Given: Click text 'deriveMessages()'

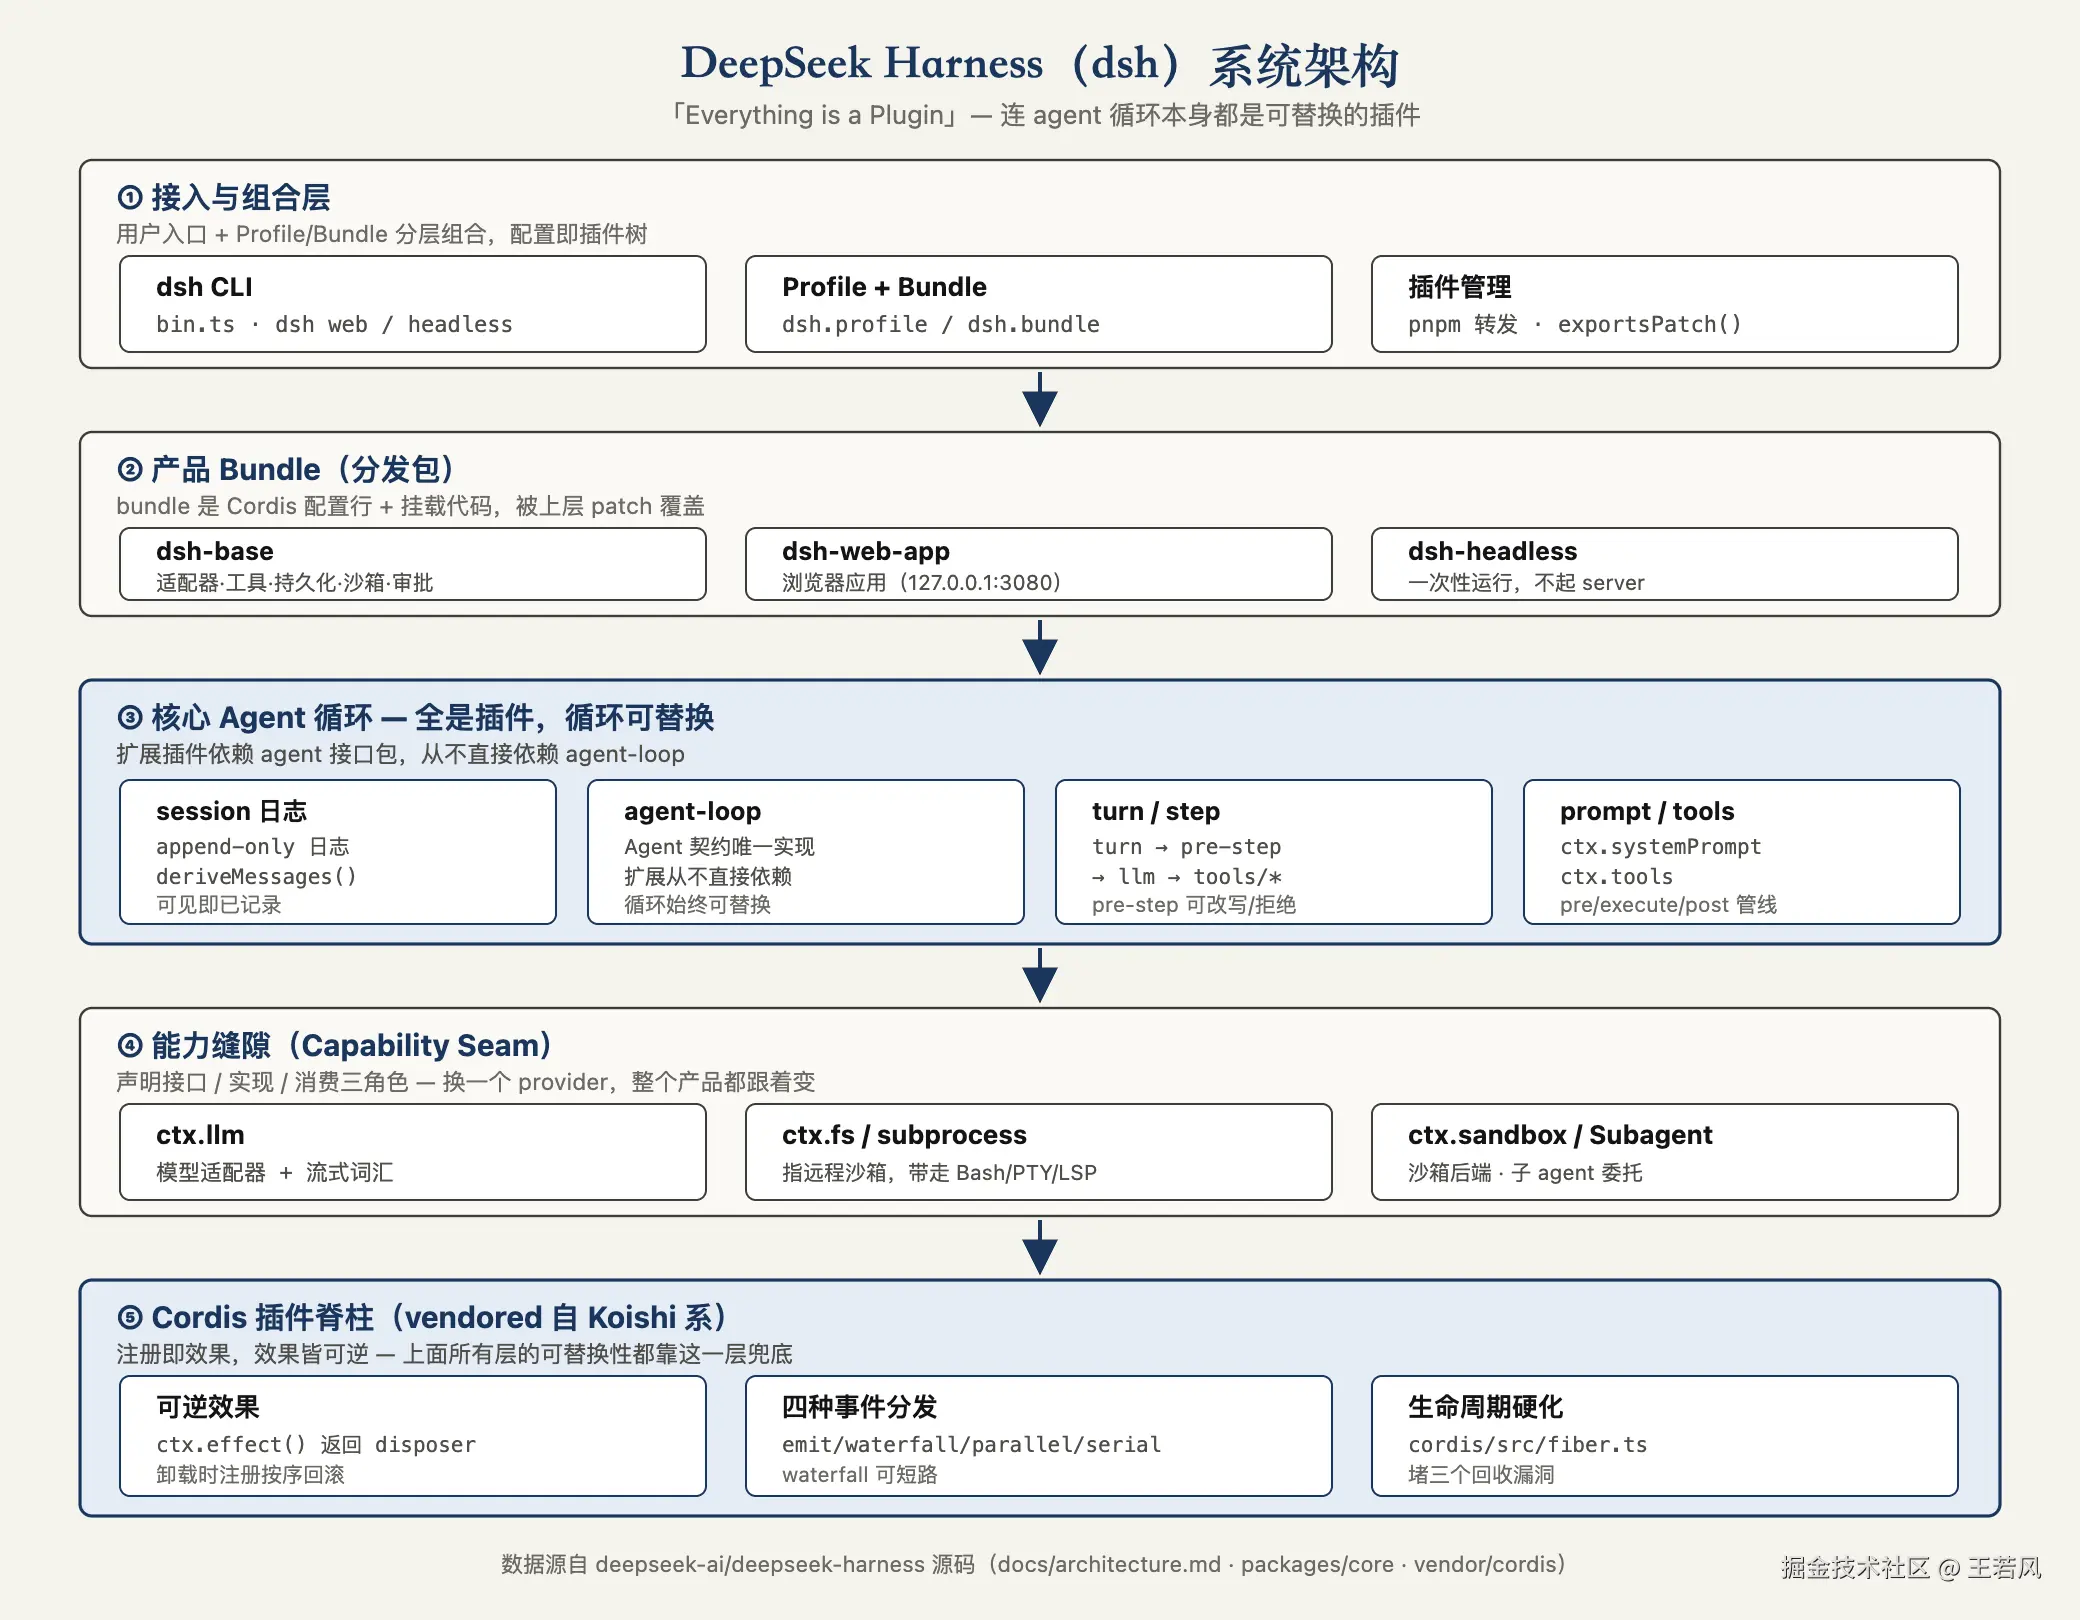Looking at the screenshot, I should (x=256, y=877).
